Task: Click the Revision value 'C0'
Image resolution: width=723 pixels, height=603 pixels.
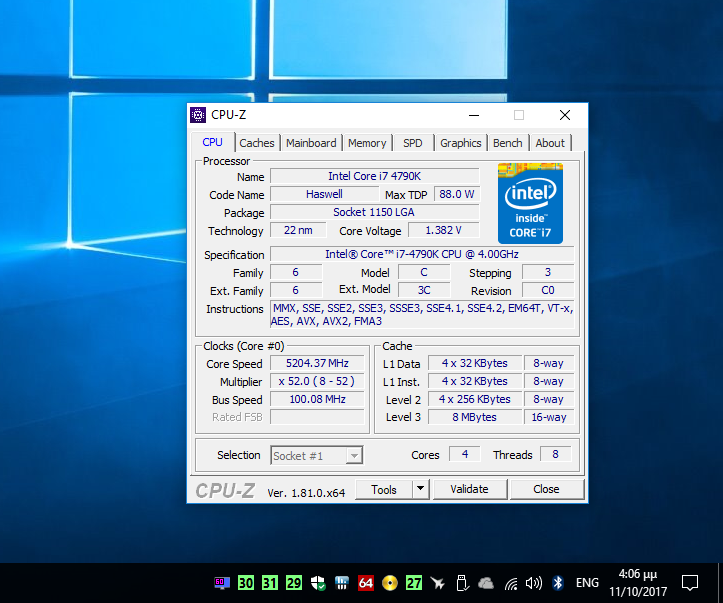Action: click(548, 290)
